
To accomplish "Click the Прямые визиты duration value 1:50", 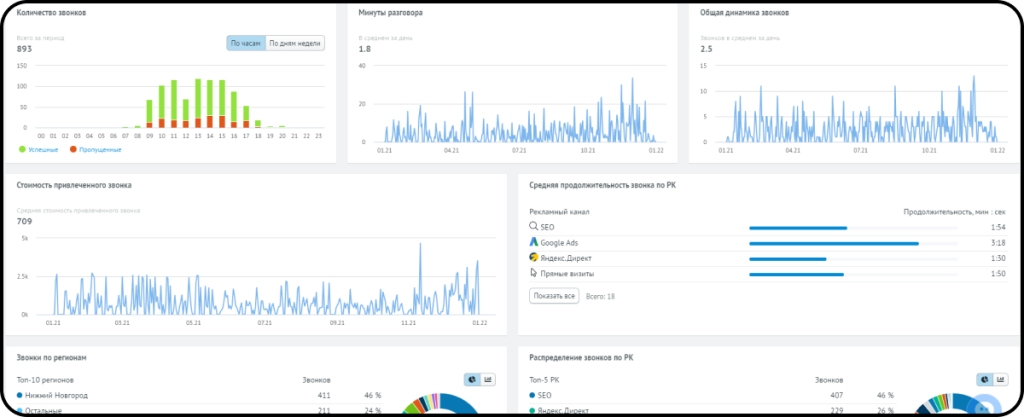I will 997,274.
